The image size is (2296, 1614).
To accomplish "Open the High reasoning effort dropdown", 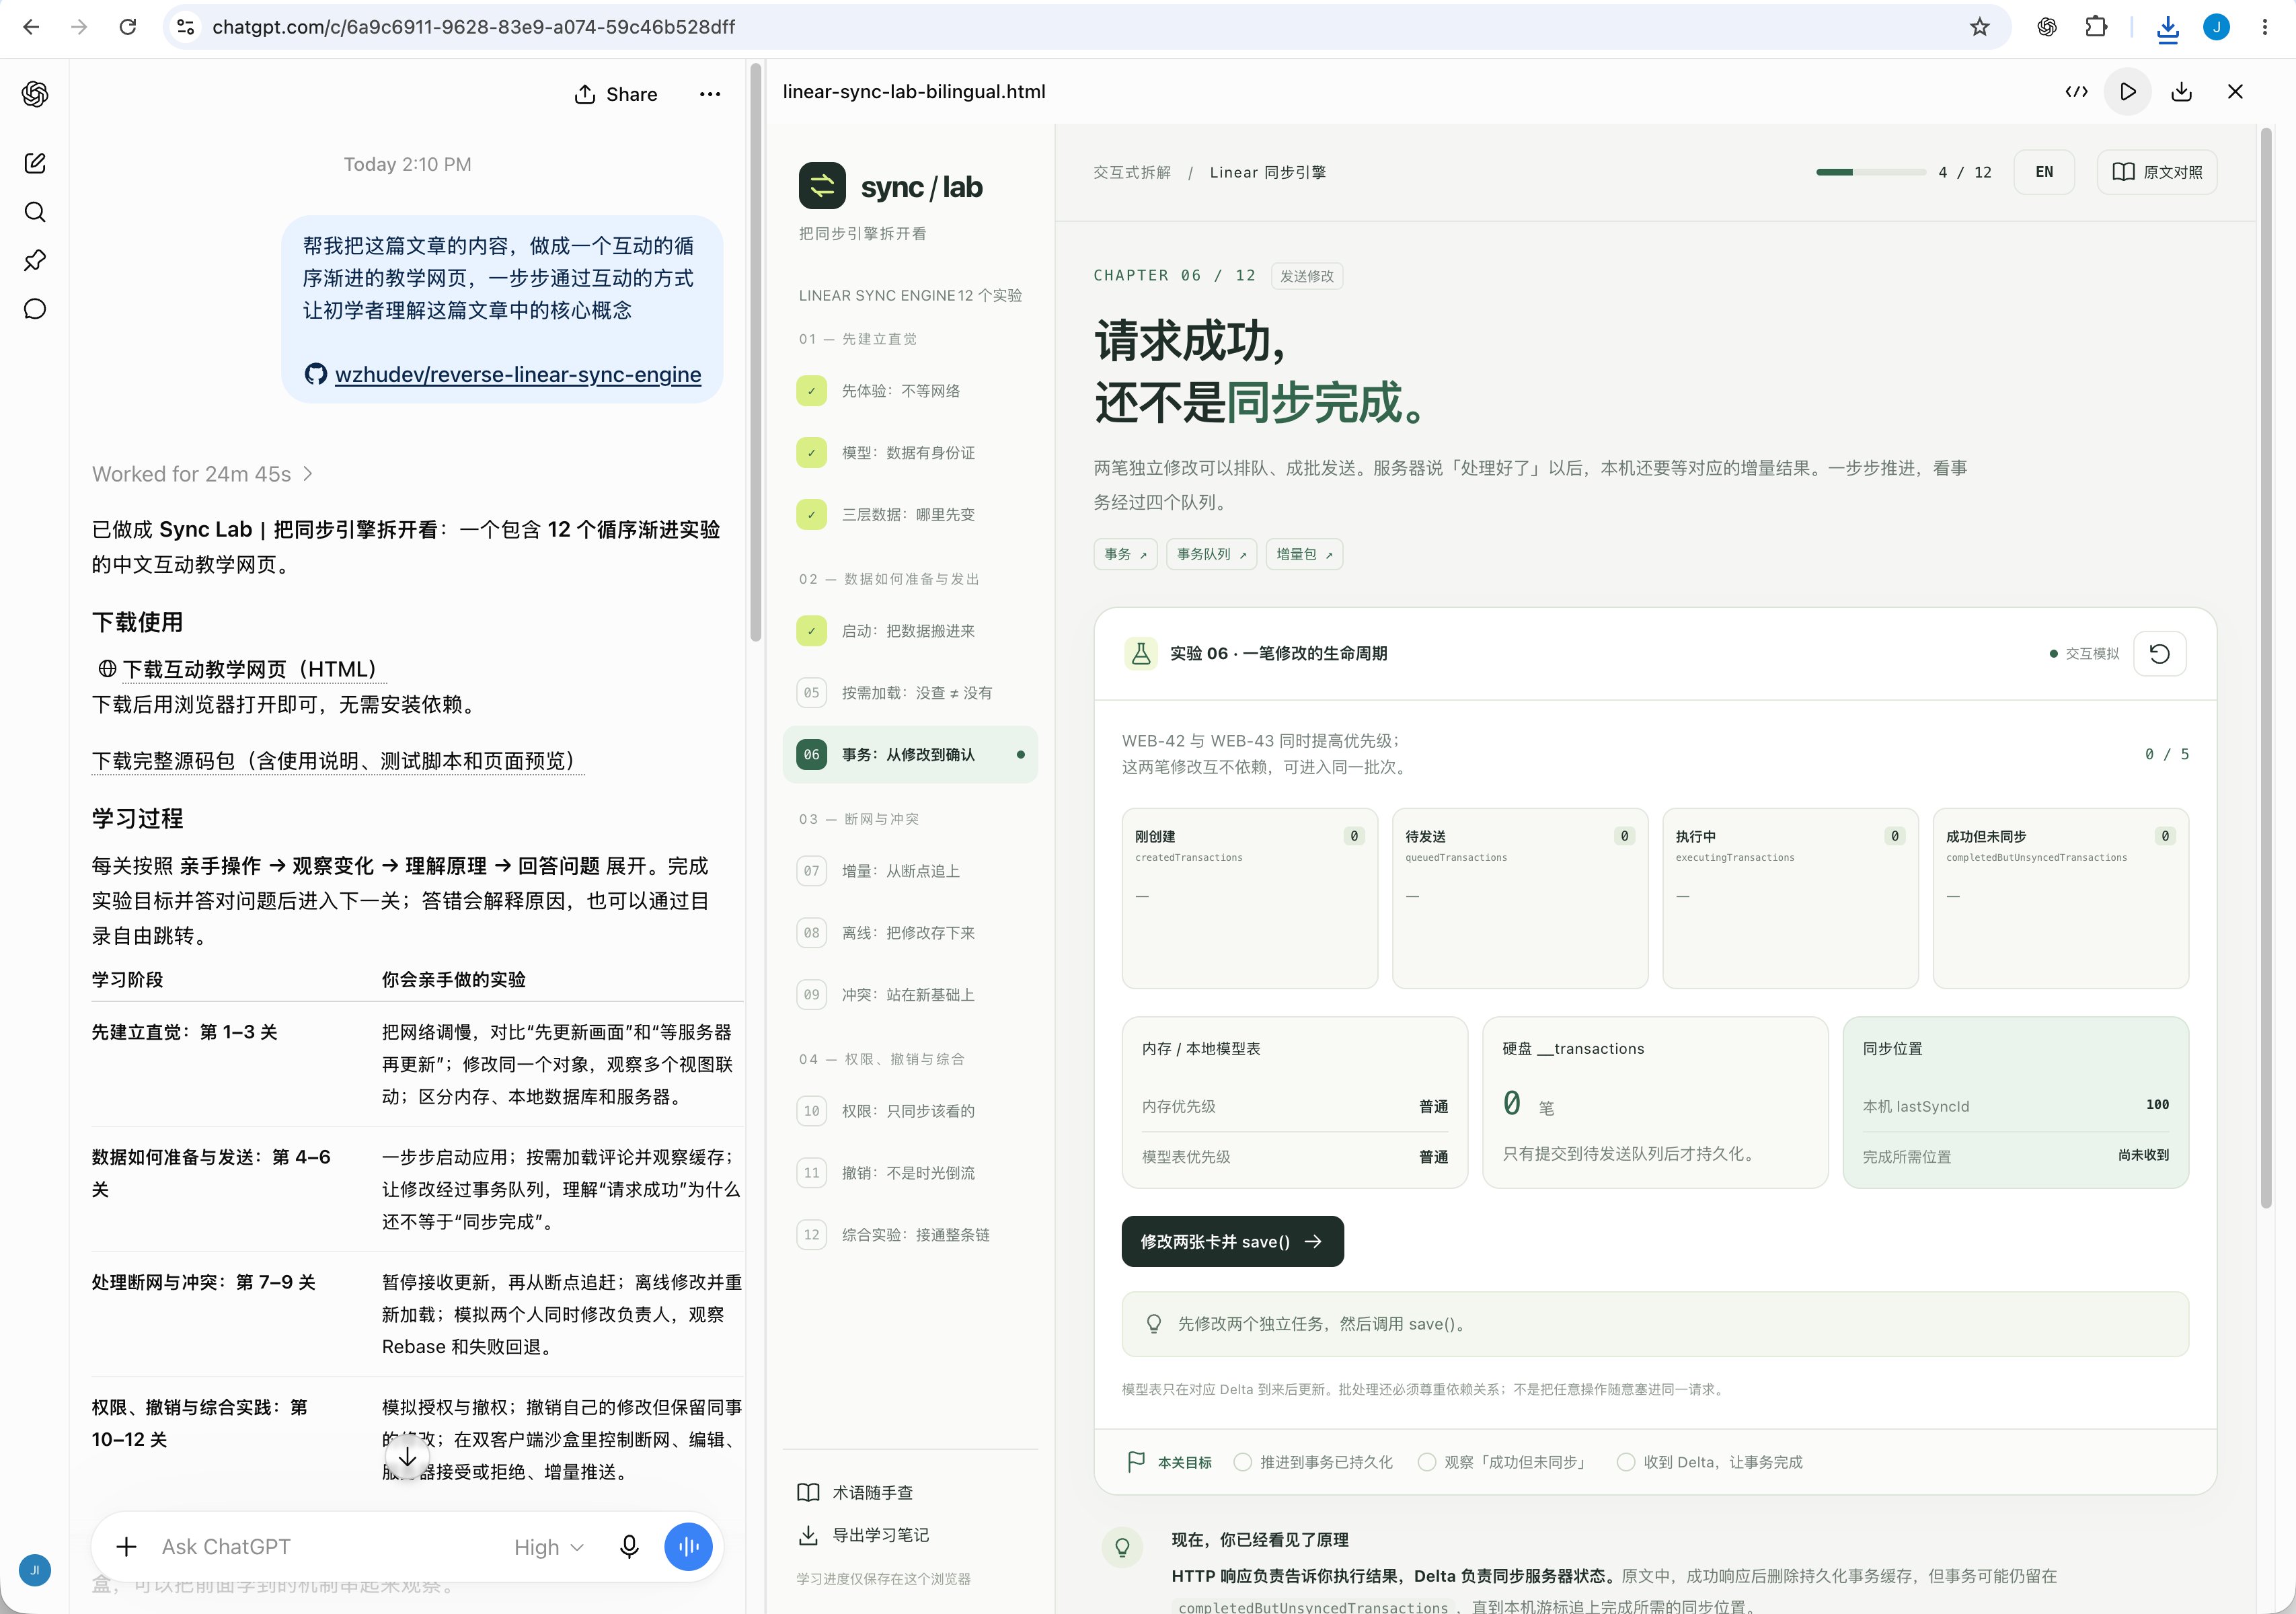I will [548, 1547].
